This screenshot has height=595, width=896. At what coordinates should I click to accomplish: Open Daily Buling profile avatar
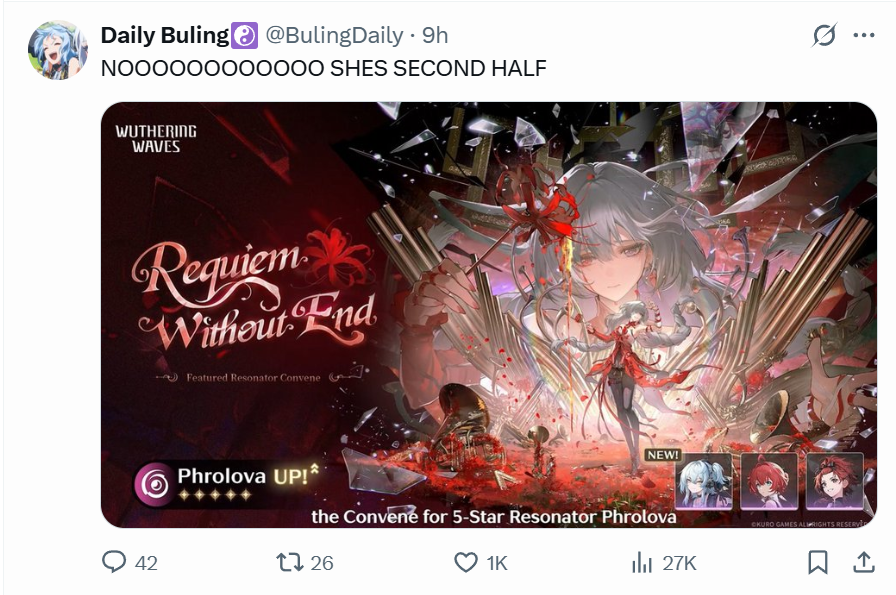[x=58, y=50]
